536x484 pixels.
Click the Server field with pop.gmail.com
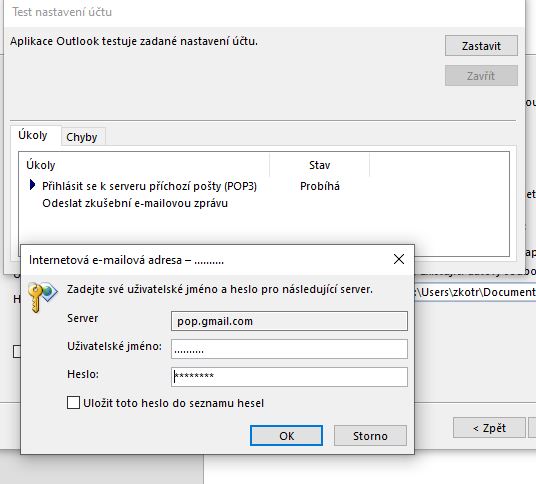pos(289,321)
